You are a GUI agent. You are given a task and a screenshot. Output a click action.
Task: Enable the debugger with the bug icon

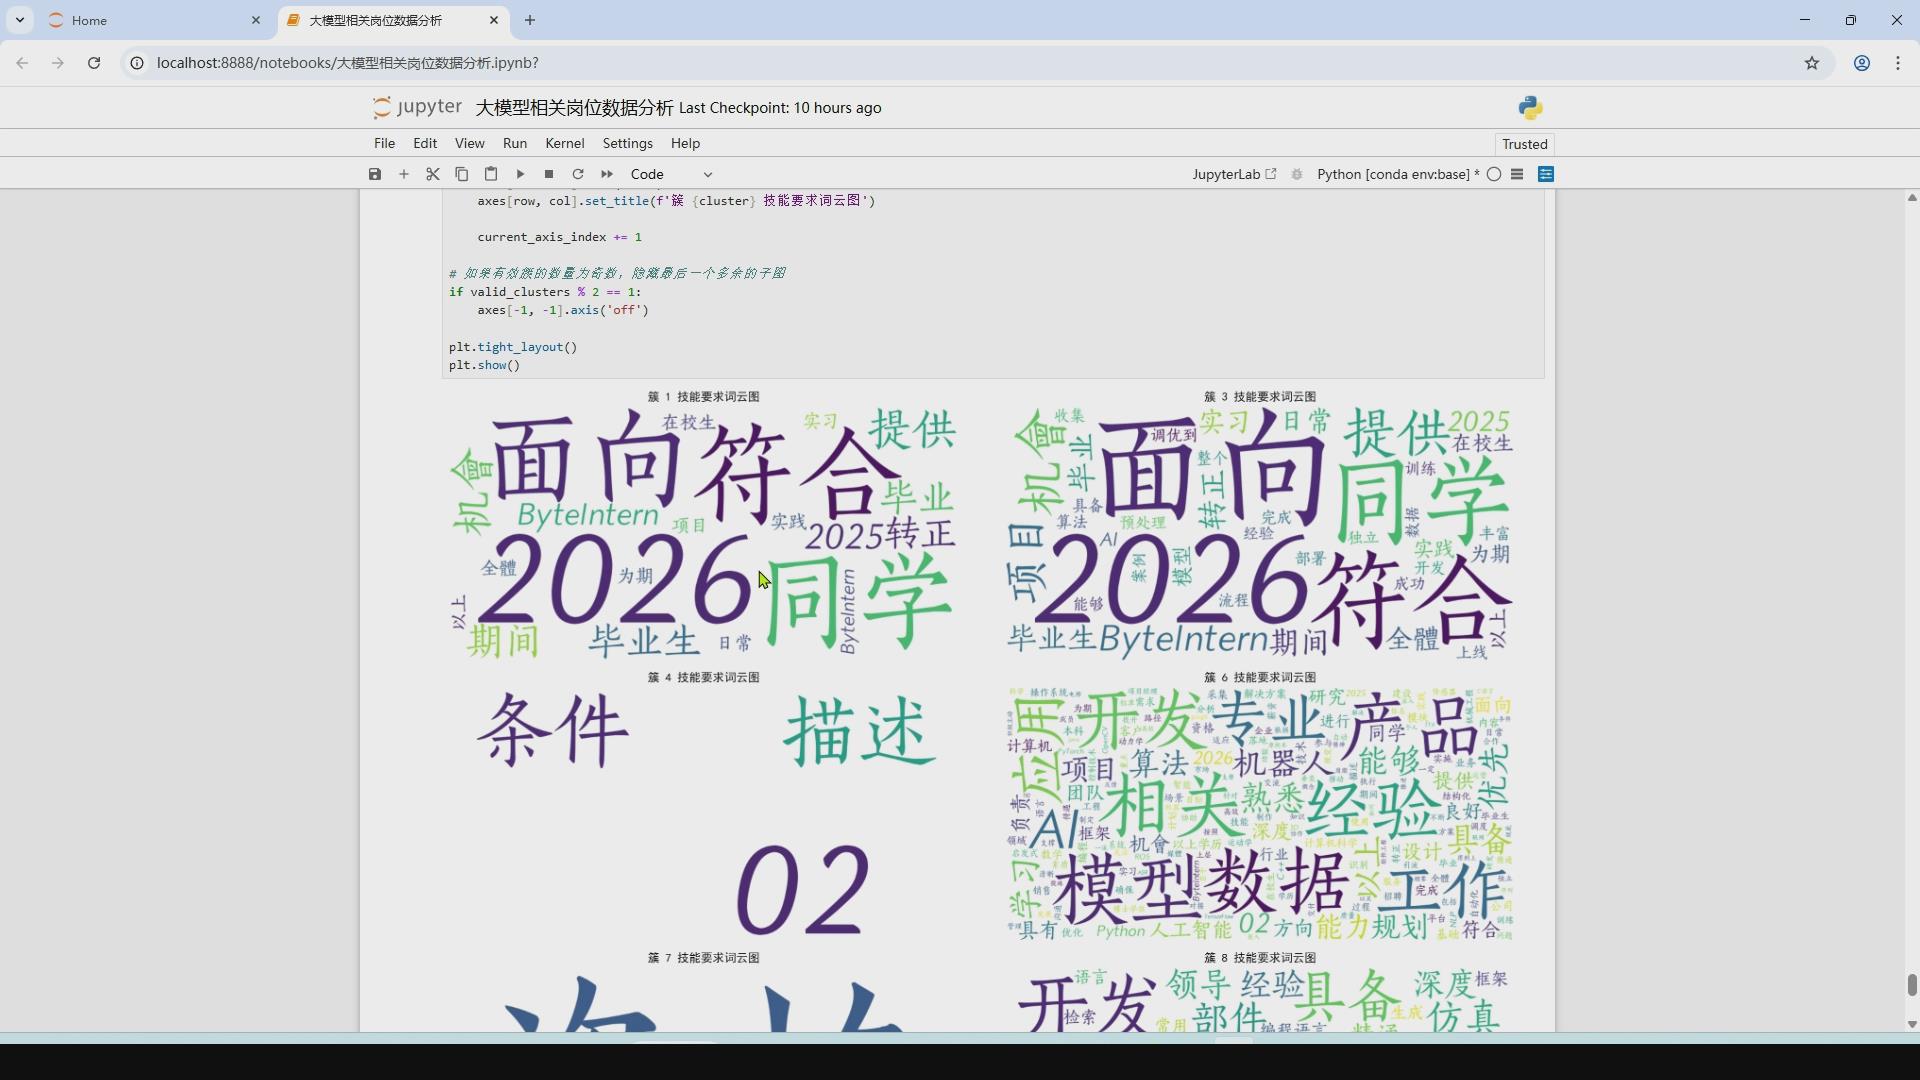[x=1296, y=173]
